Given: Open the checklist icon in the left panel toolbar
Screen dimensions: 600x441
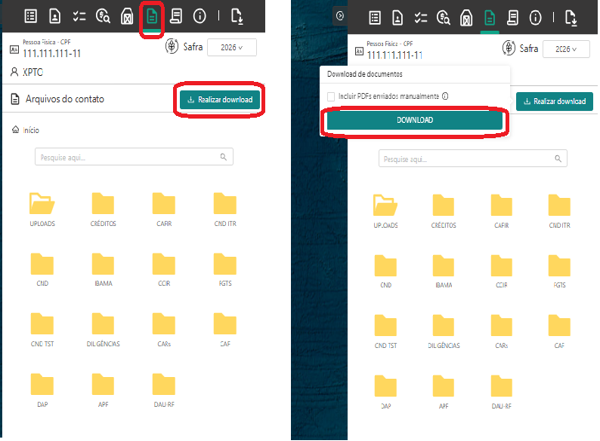Looking at the screenshot, I should point(79,16).
